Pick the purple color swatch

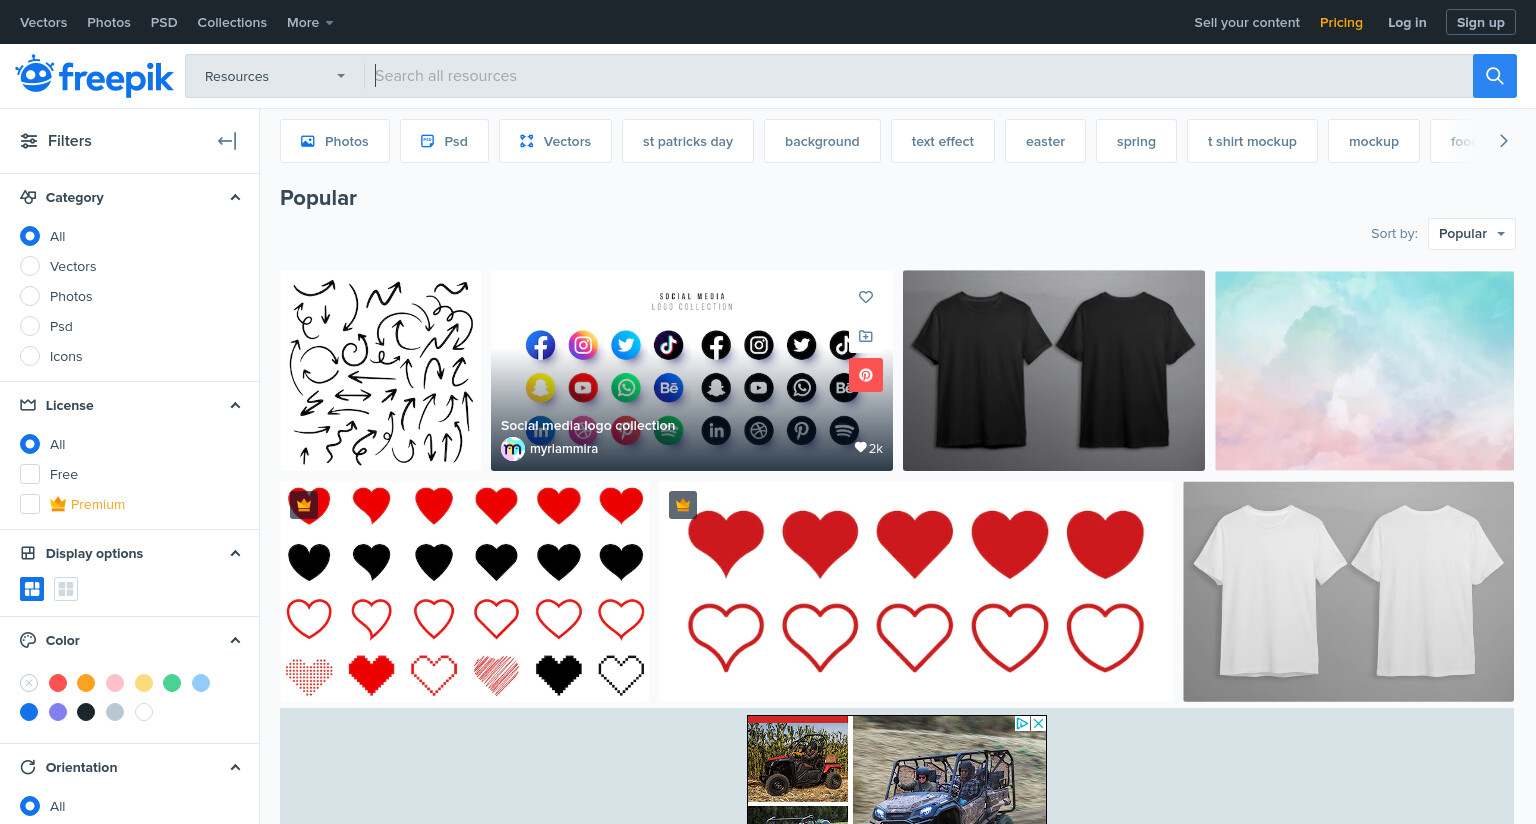[58, 712]
